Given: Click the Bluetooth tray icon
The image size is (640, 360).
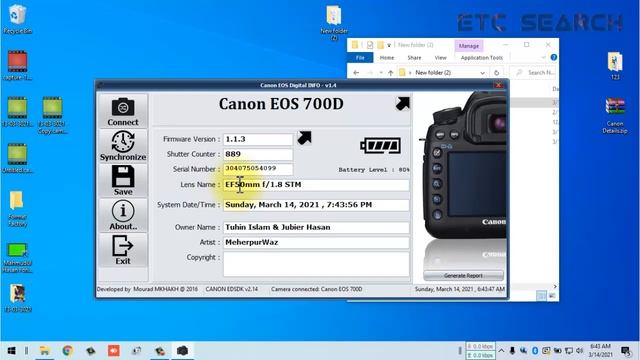Looking at the screenshot, I should click(x=535, y=351).
